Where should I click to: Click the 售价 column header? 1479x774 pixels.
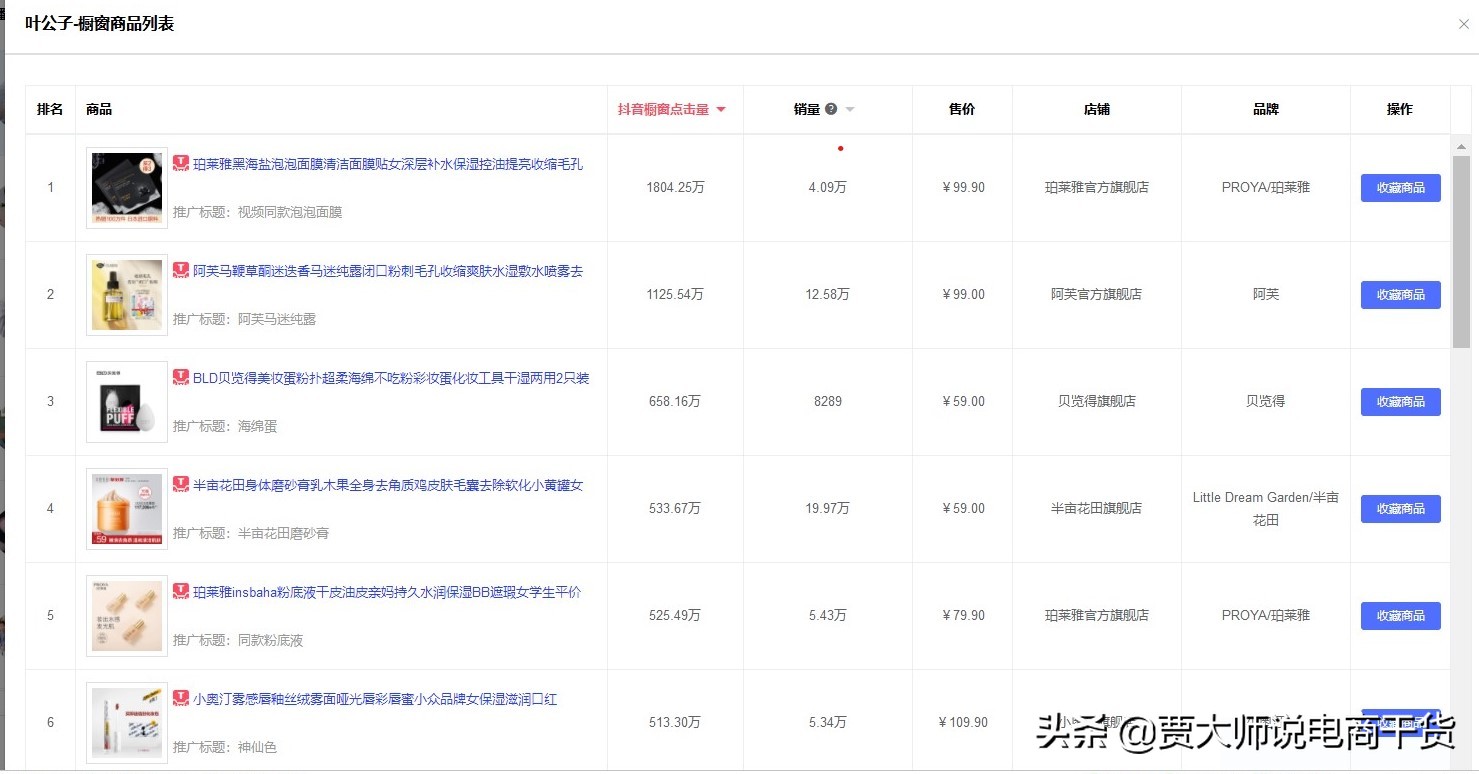962,110
